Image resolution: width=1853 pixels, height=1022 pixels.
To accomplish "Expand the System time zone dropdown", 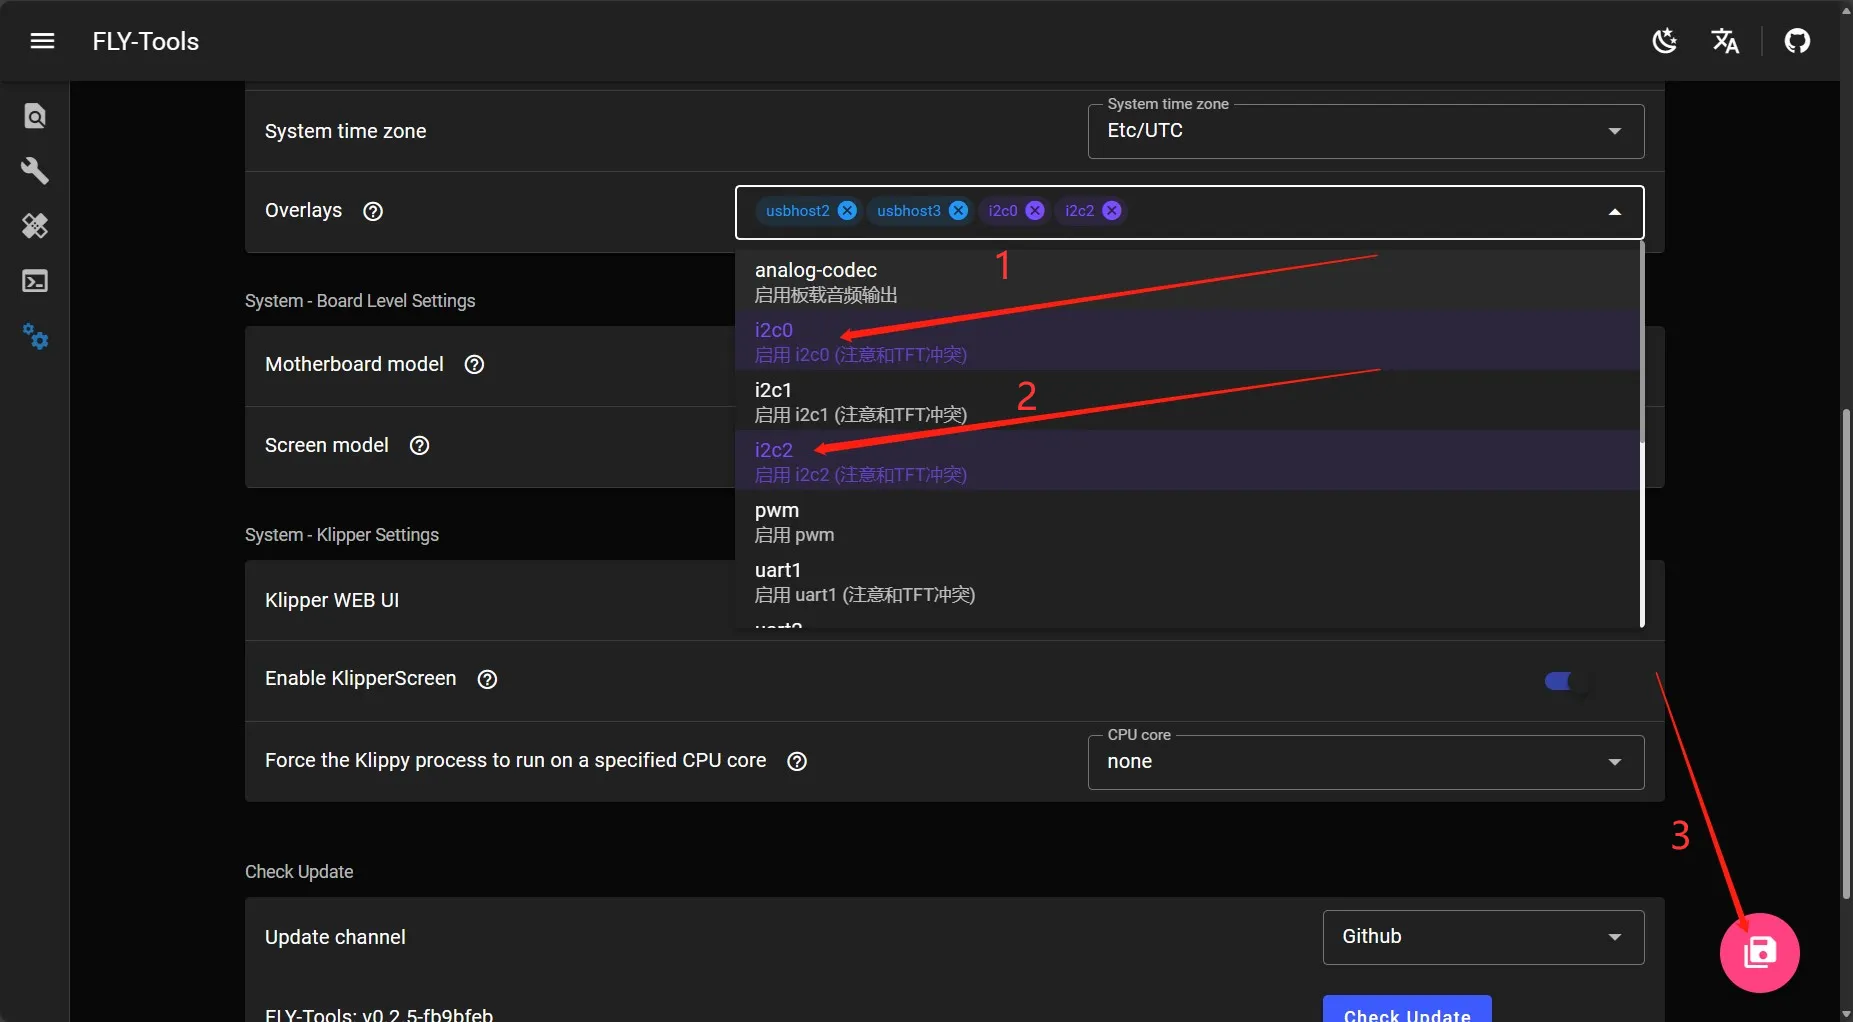I will coord(1614,131).
